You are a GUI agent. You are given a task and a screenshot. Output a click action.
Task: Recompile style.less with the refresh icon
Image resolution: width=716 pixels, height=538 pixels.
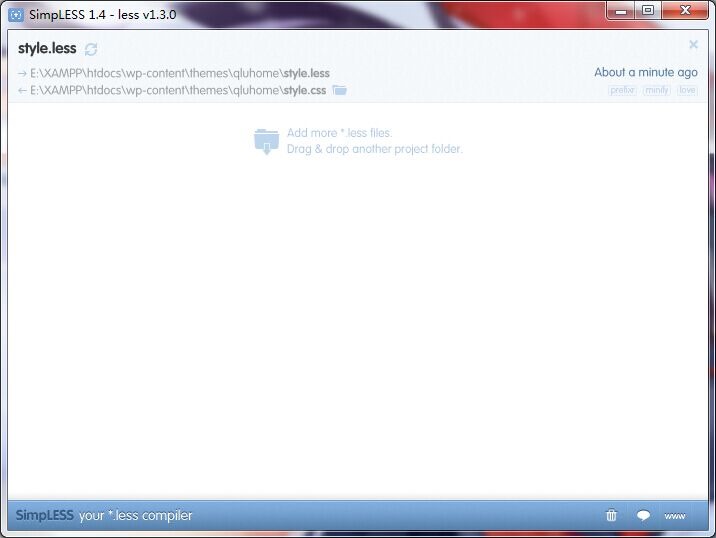pyautogui.click(x=91, y=49)
